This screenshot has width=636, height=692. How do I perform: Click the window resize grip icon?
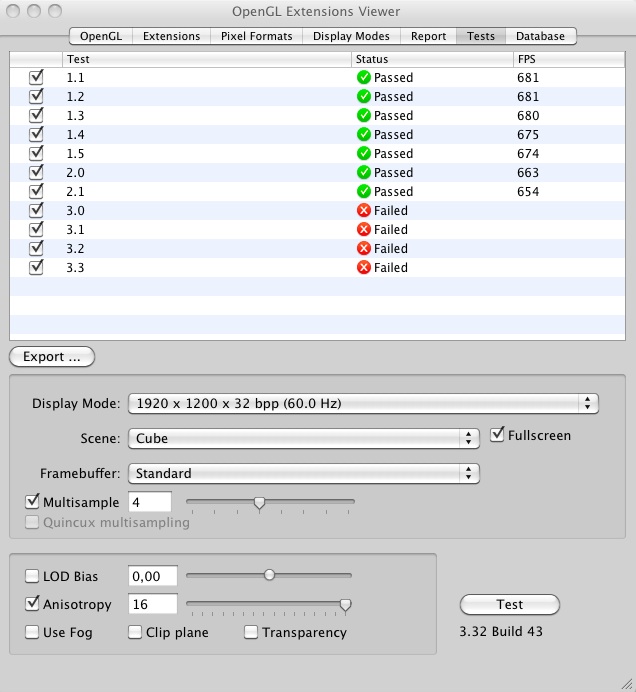click(x=627, y=684)
